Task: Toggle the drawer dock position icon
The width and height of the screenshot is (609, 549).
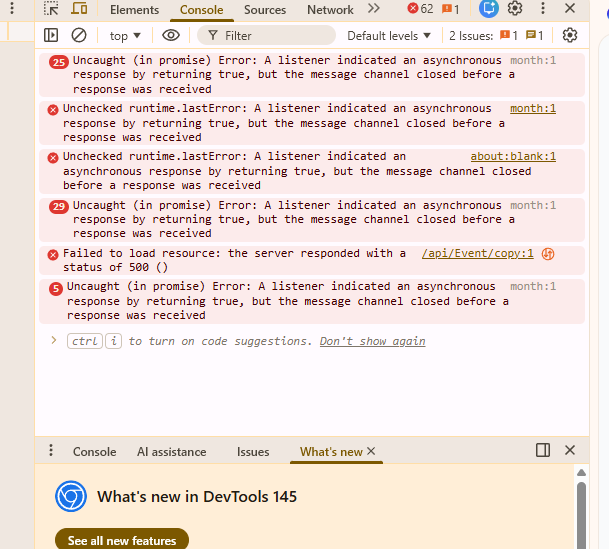Action: [543, 450]
